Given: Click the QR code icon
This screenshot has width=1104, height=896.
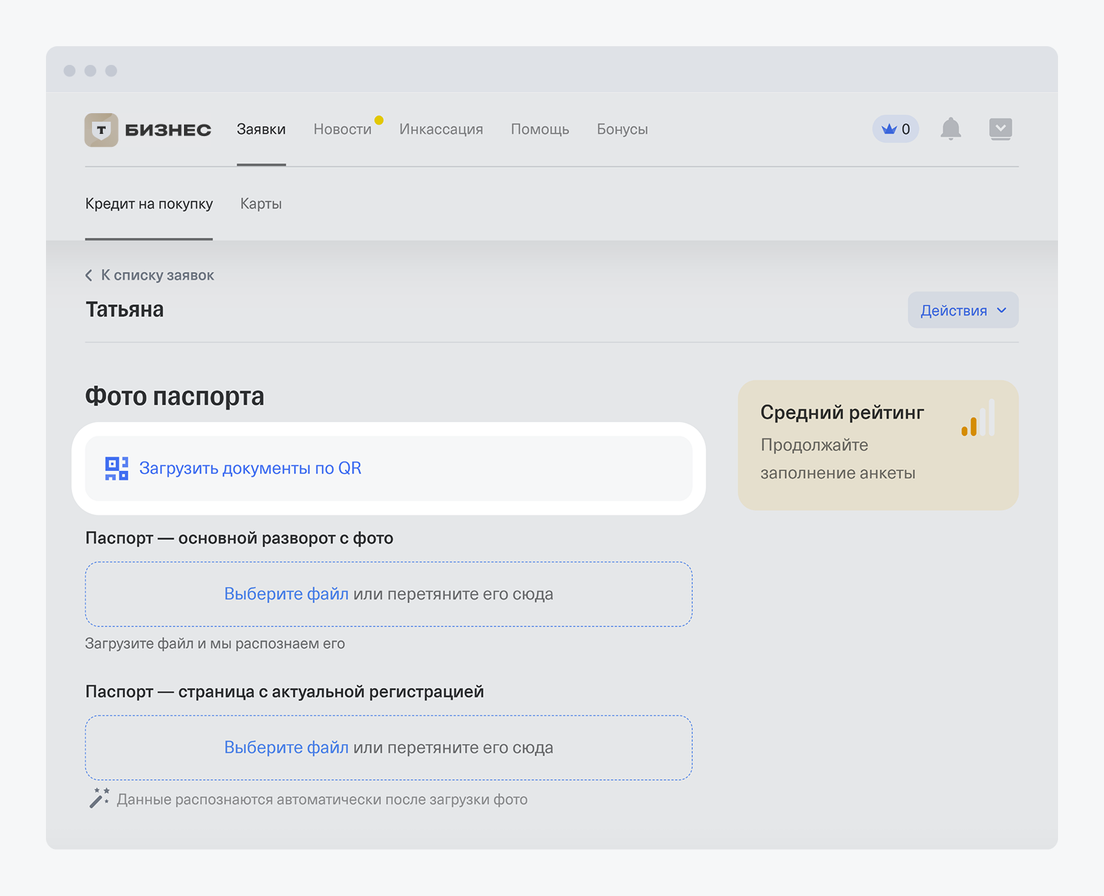Looking at the screenshot, I should pyautogui.click(x=117, y=468).
